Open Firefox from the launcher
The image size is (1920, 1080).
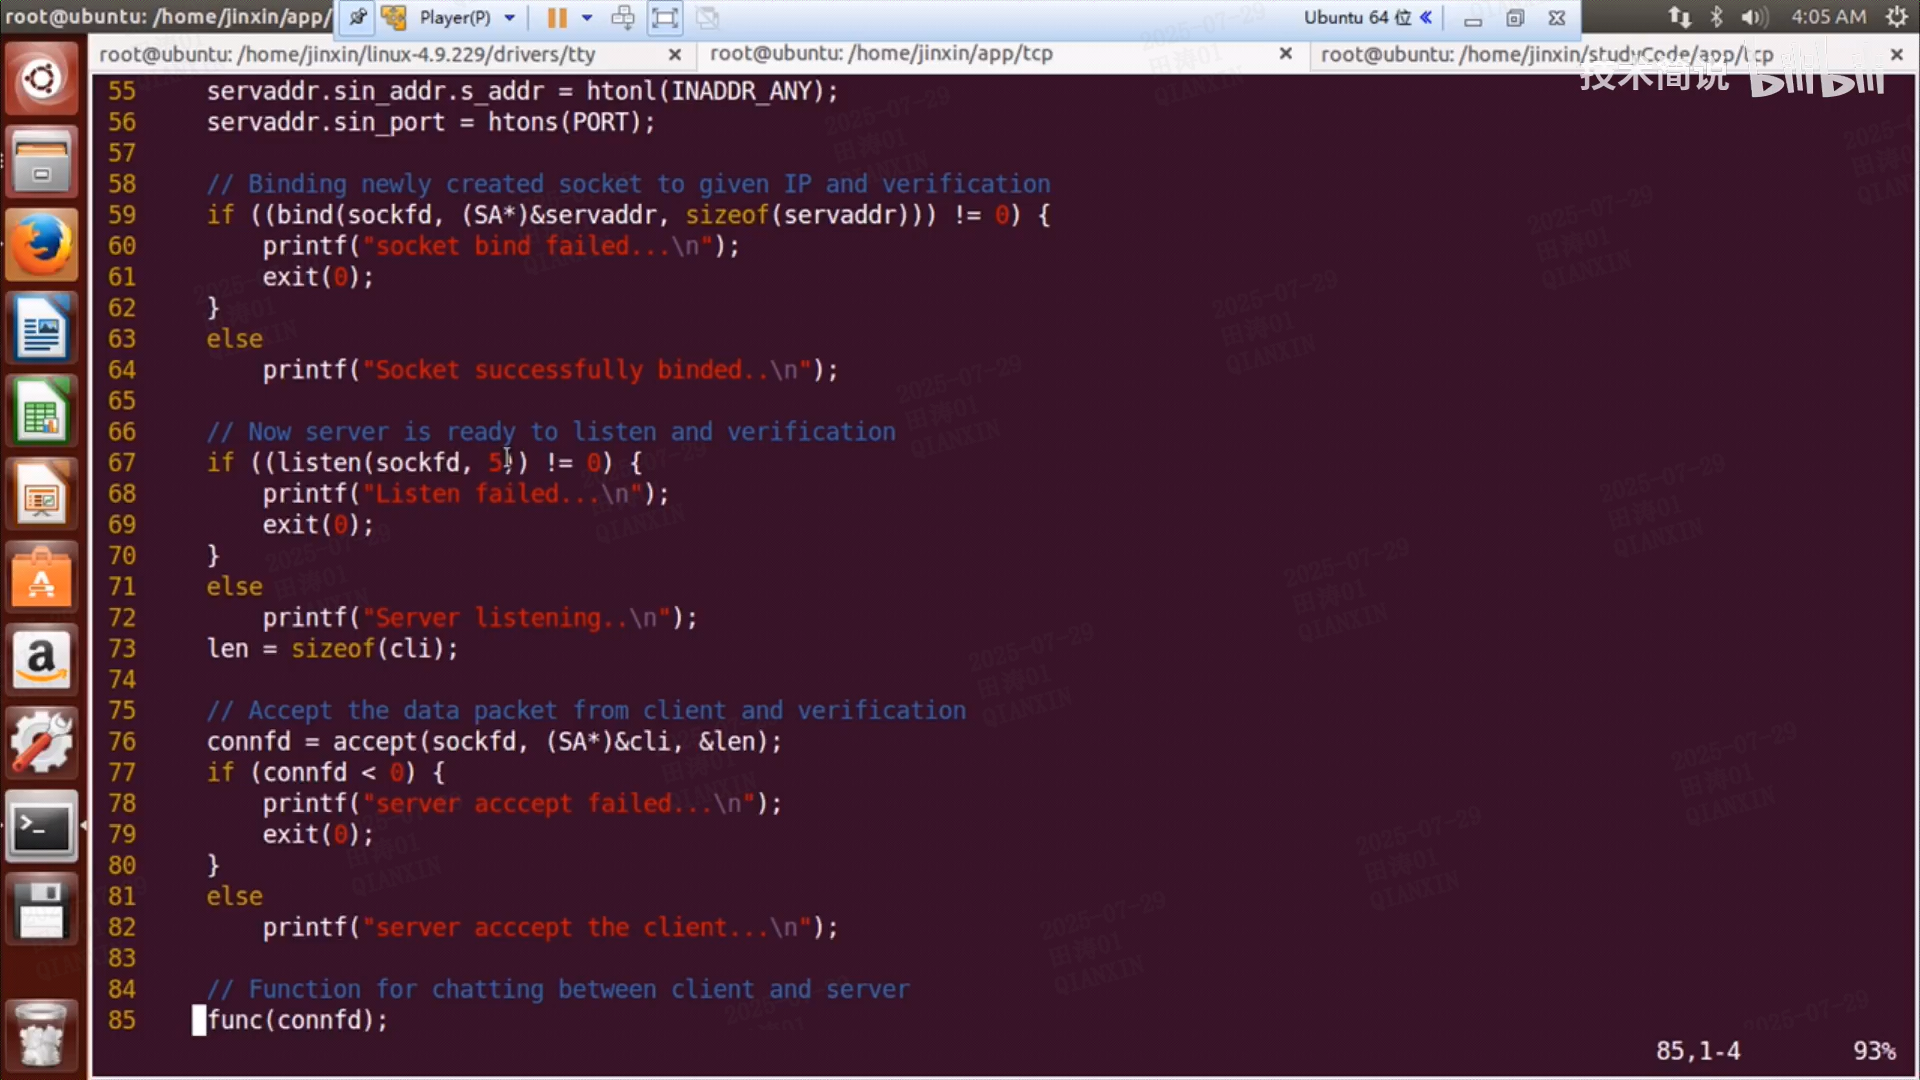click(x=41, y=245)
